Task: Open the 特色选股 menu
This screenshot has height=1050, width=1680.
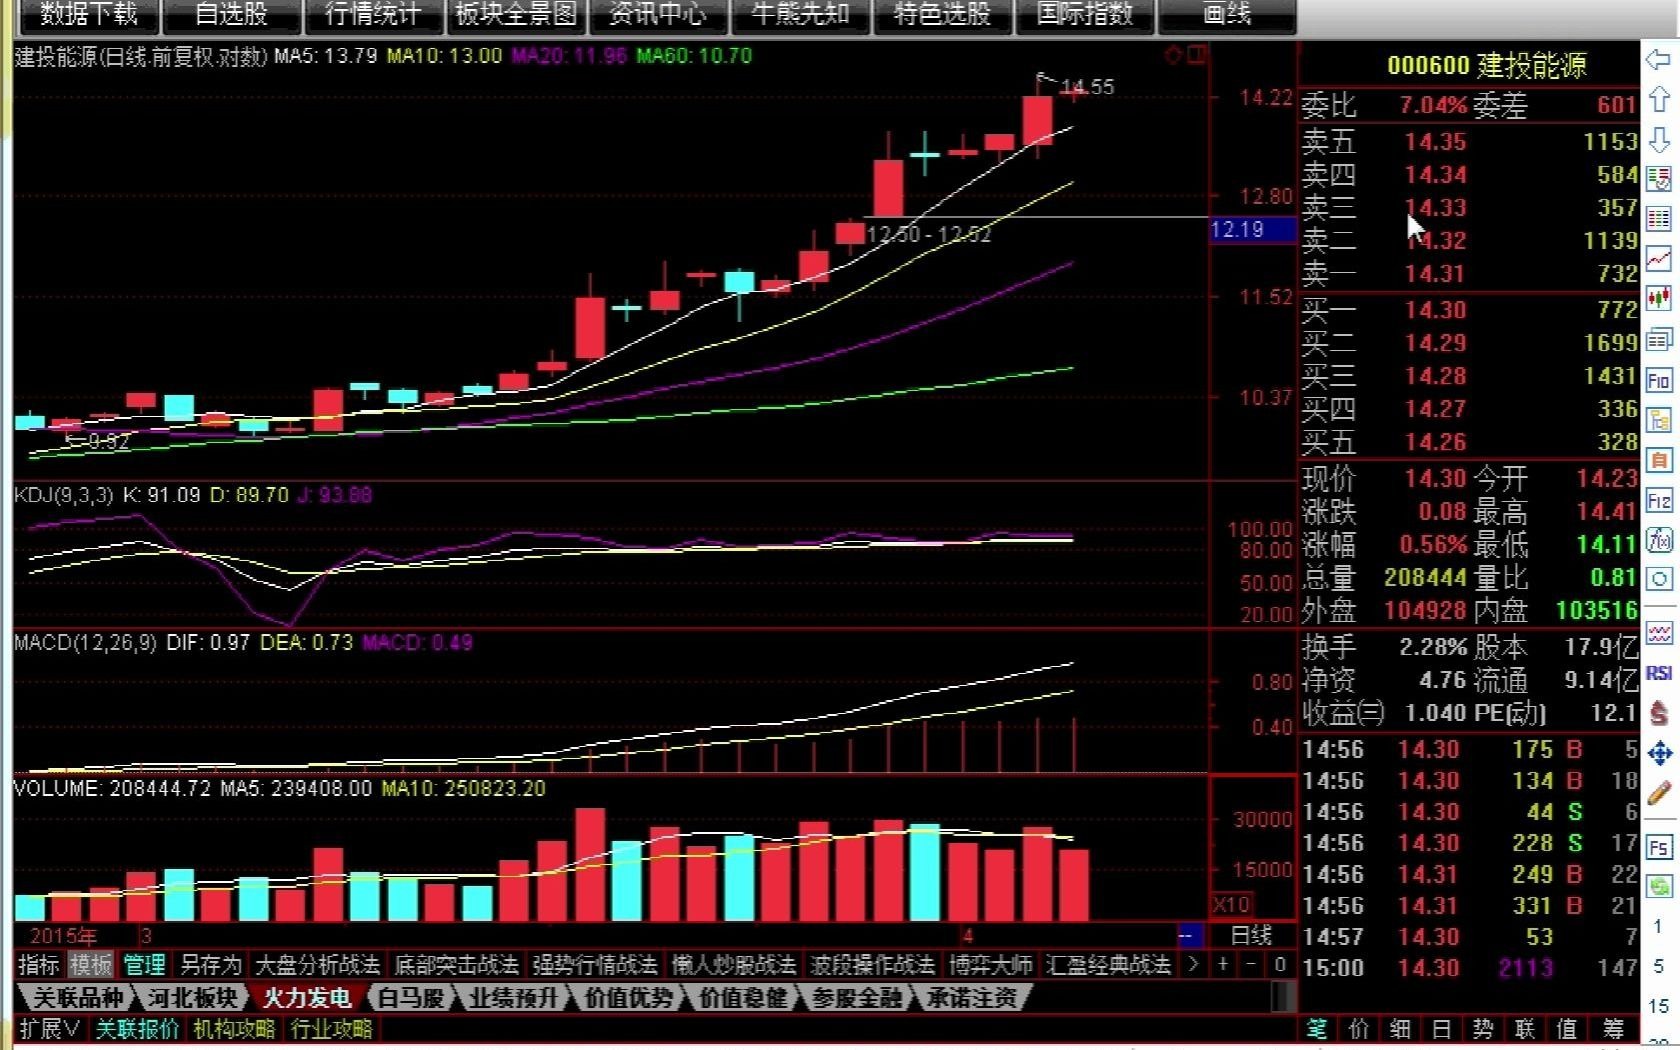Action: (x=942, y=15)
